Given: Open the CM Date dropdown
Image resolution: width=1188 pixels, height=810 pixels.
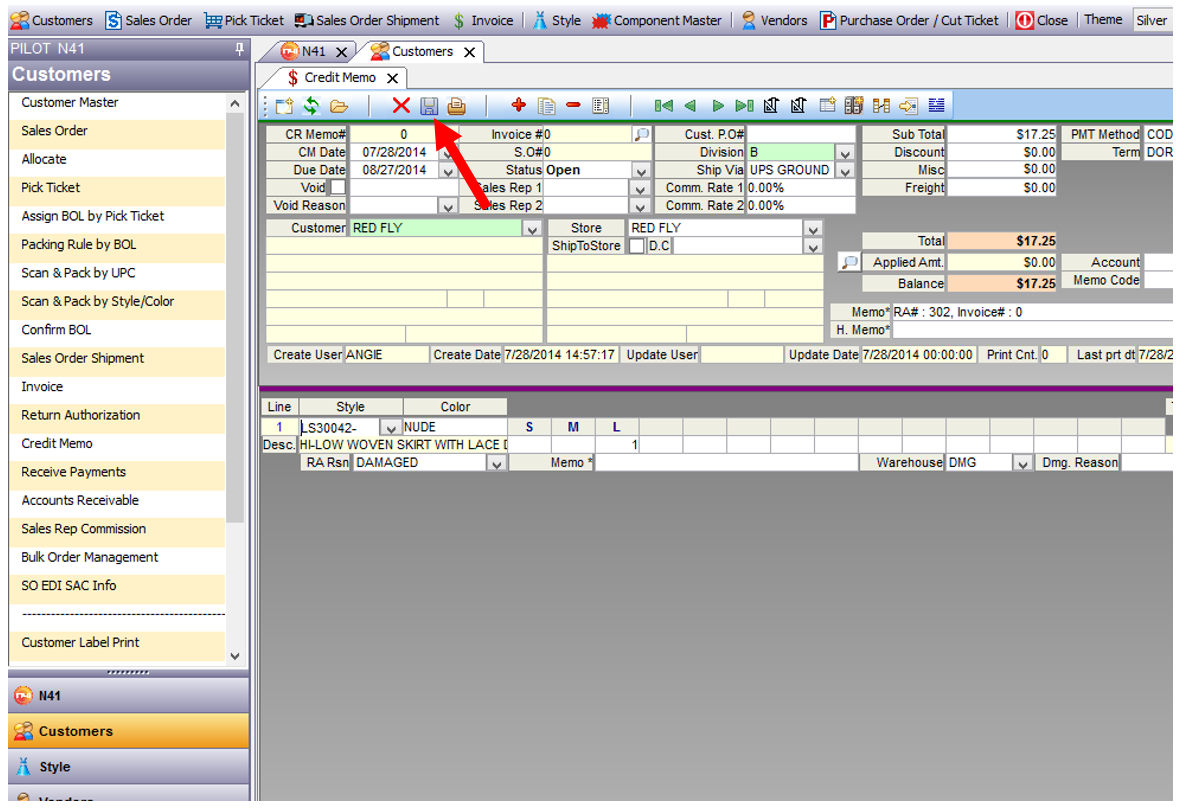Looking at the screenshot, I should pos(448,153).
